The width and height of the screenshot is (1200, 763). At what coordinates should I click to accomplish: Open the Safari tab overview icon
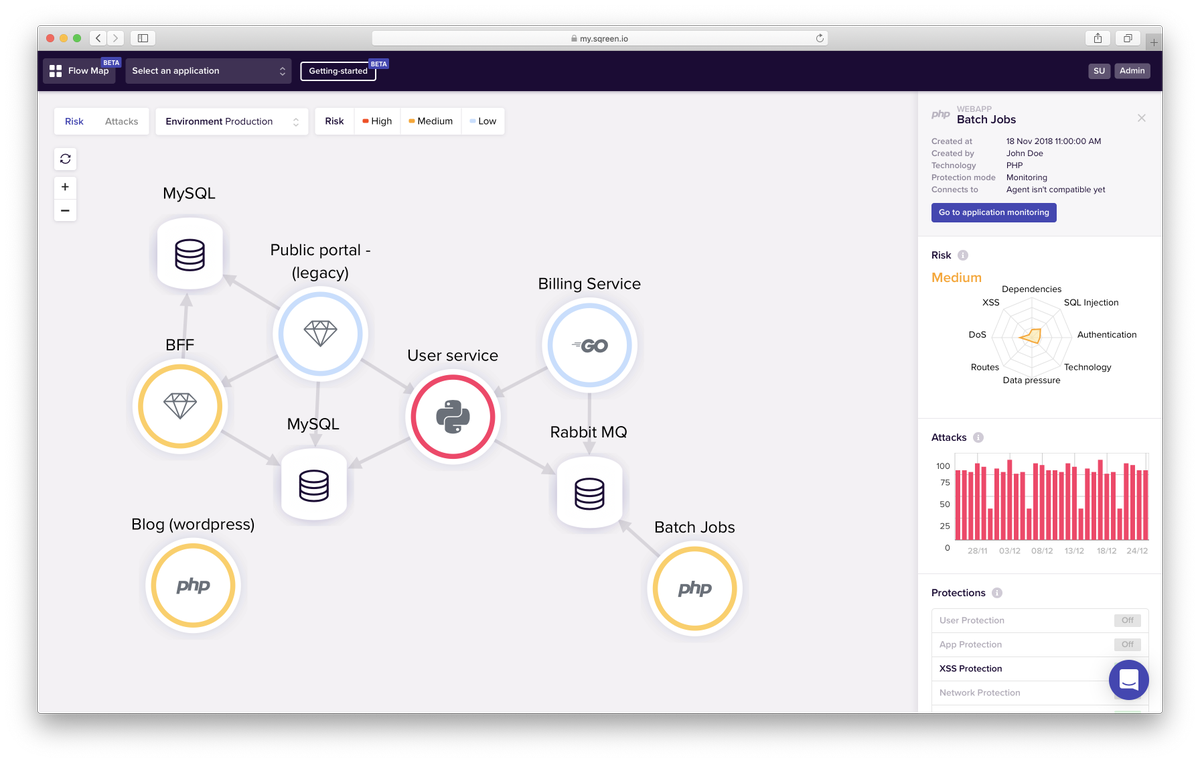click(x=1128, y=38)
